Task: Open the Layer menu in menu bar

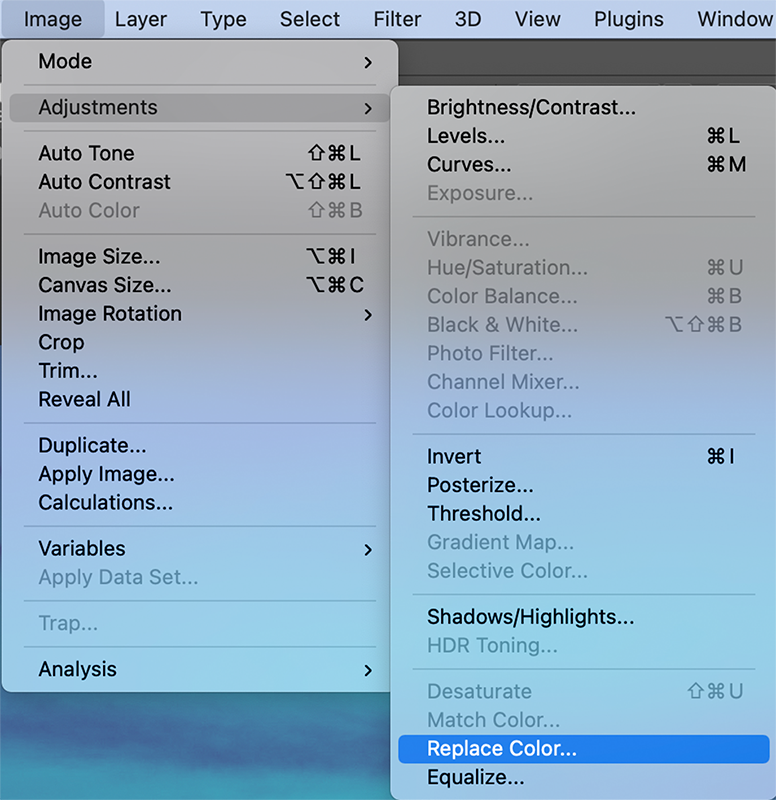Action: coord(140,19)
